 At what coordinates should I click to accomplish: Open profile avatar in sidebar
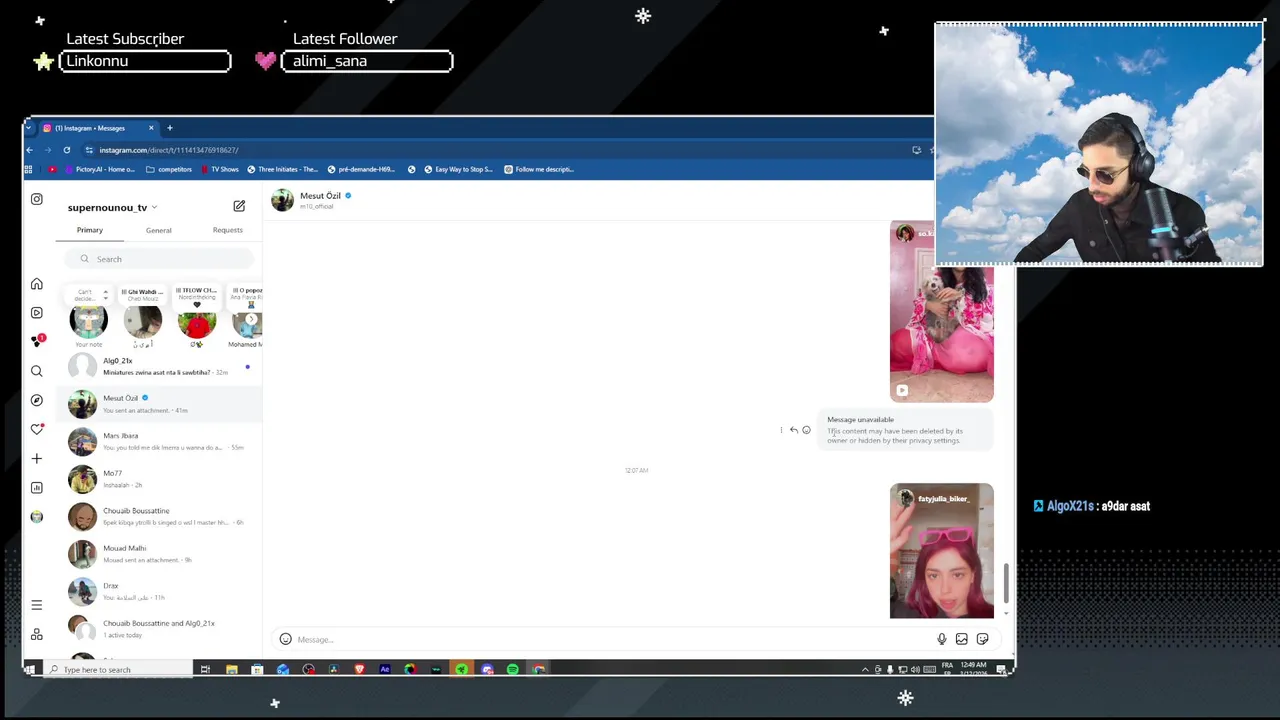tap(37, 517)
